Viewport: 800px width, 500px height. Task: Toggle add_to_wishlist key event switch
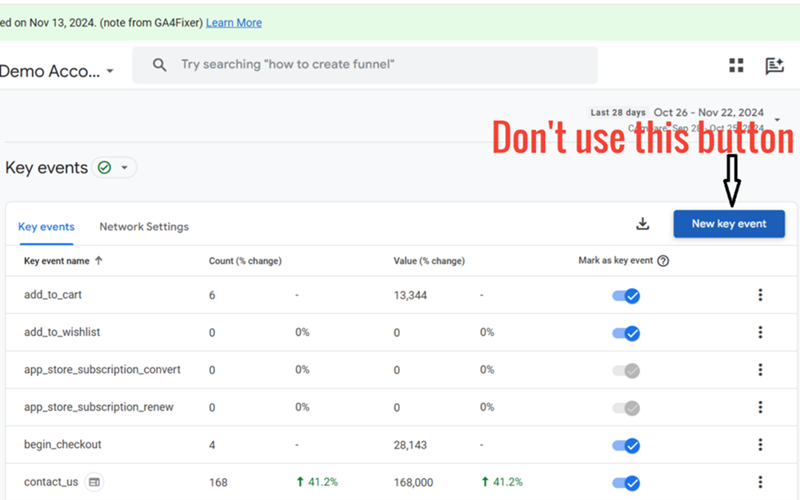tap(626, 333)
